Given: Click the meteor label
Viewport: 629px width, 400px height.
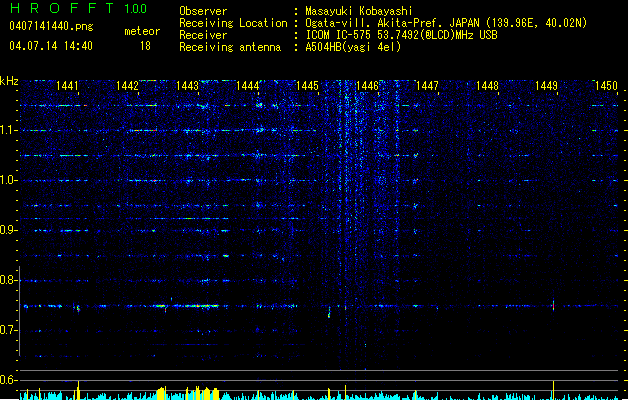Looking at the screenshot, I should (x=142, y=31).
